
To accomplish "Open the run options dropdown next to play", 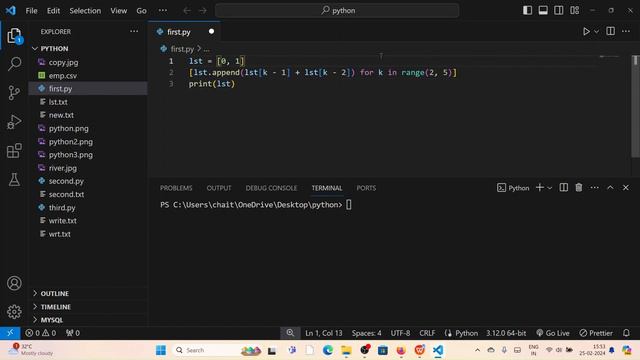I will point(596,31).
